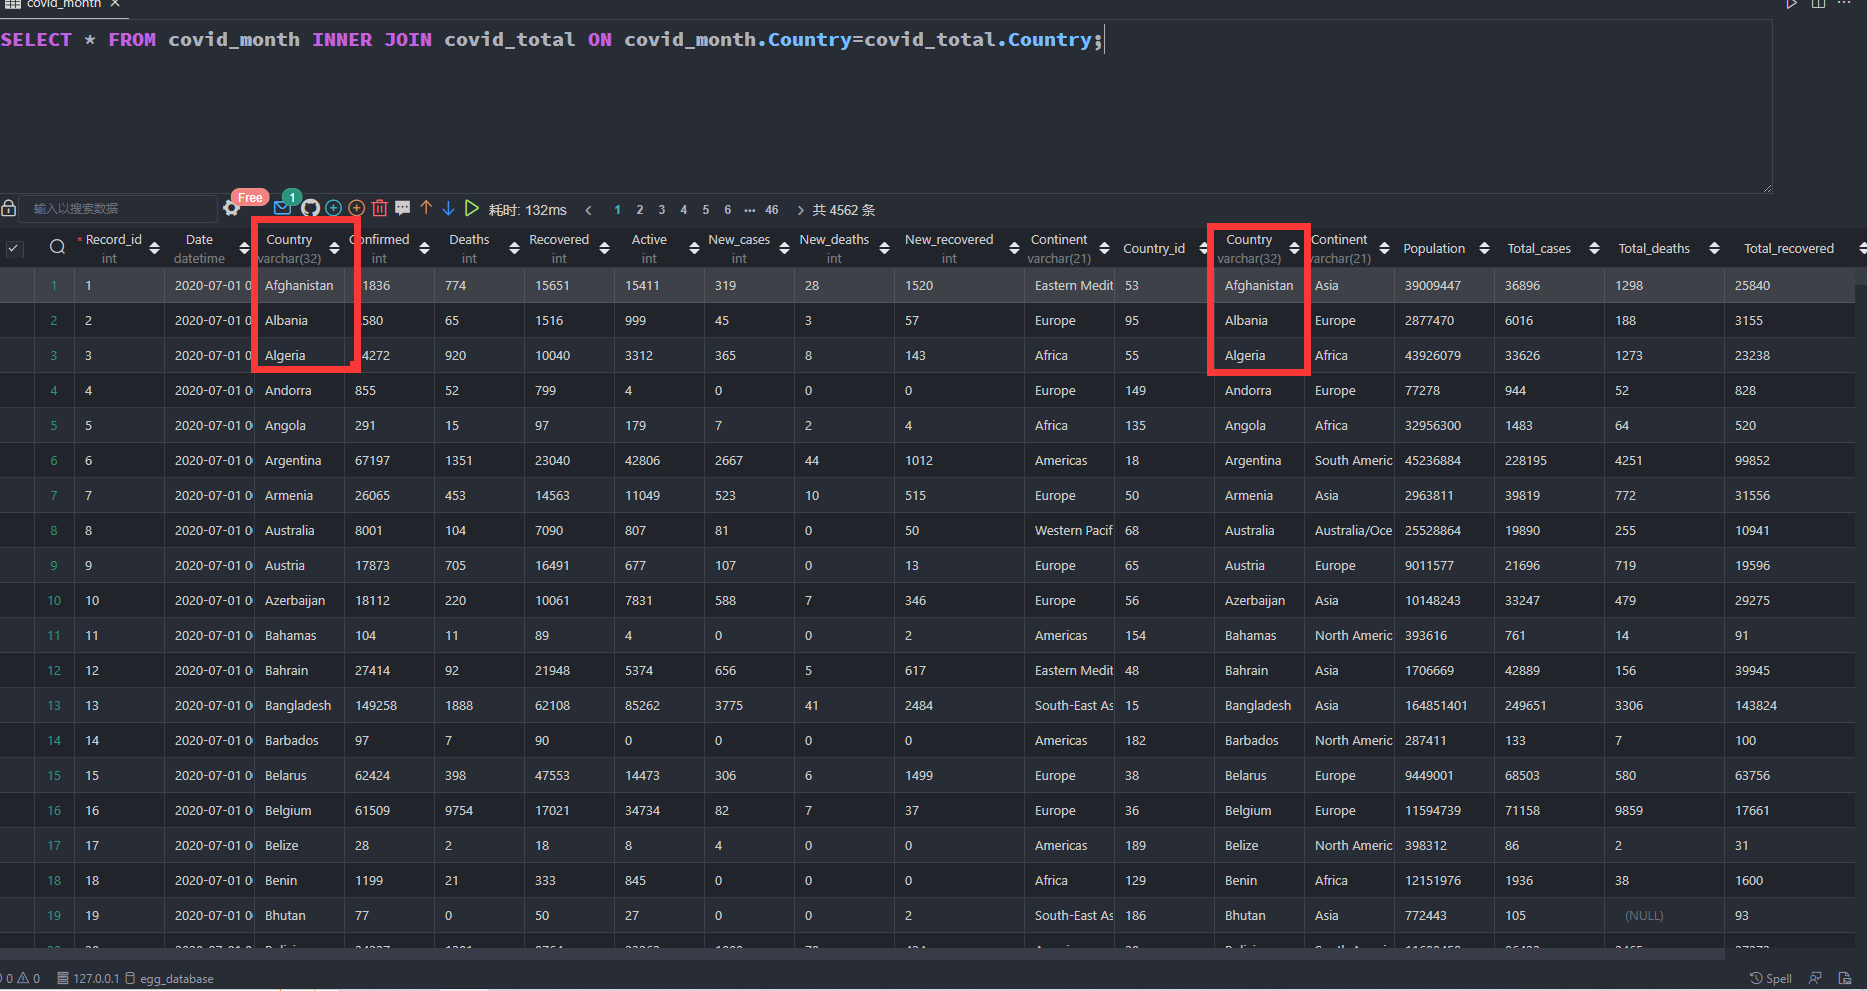The image size is (1867, 991).
Task: Toggle sort arrows on second Continent column
Action: coord(1384,248)
